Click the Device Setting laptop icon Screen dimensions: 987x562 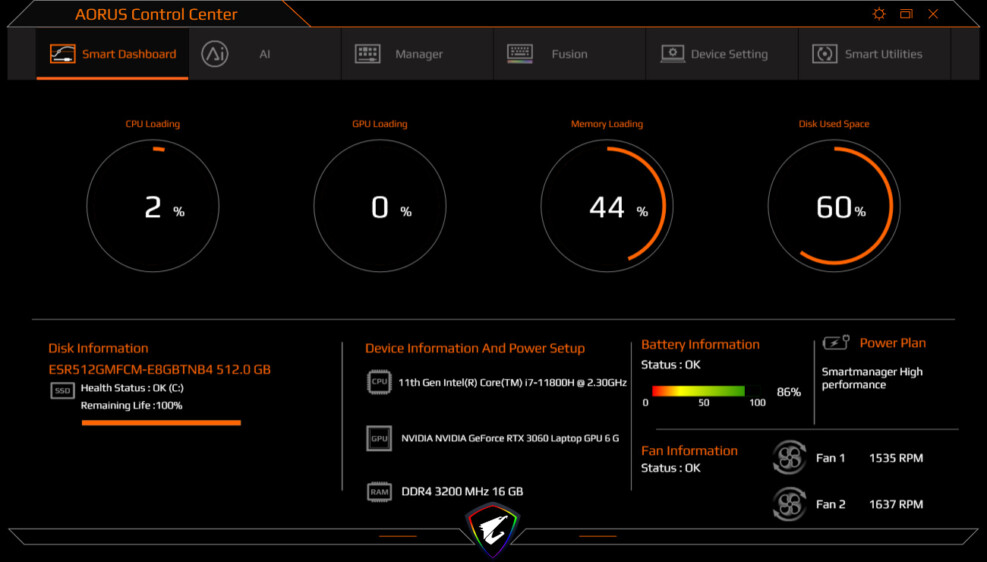point(672,53)
